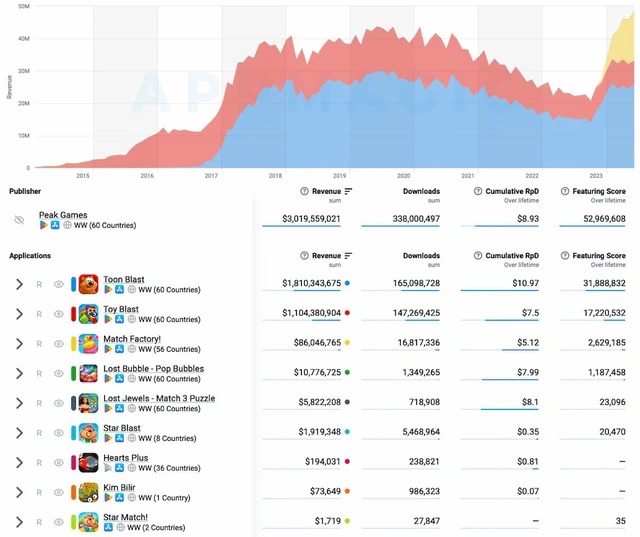
Task: Click the yellow color swatch for Match Factory!
Action: click(x=347, y=343)
